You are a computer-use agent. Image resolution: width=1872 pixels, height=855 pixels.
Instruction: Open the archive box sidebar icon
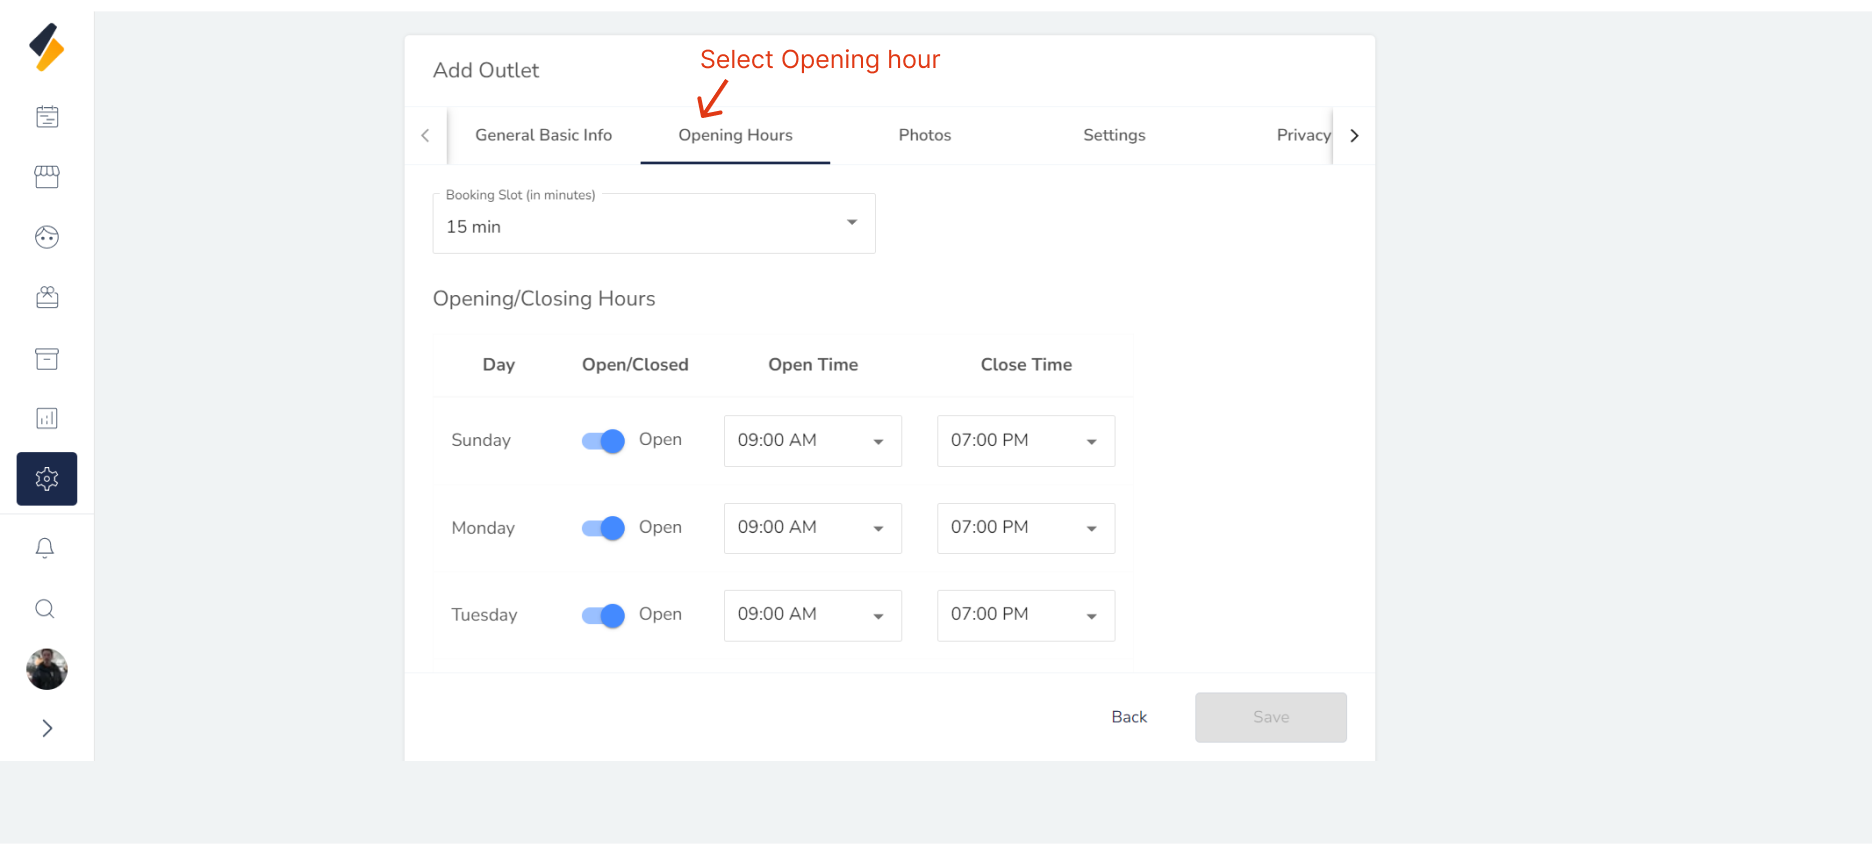[47, 359]
